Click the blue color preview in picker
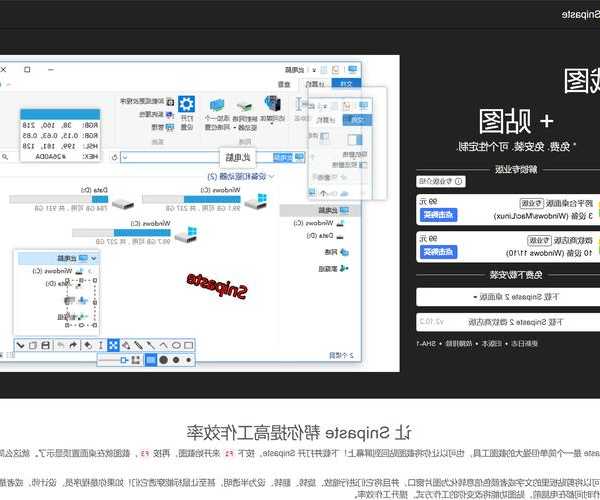This screenshot has width=600, height=500. [60, 114]
